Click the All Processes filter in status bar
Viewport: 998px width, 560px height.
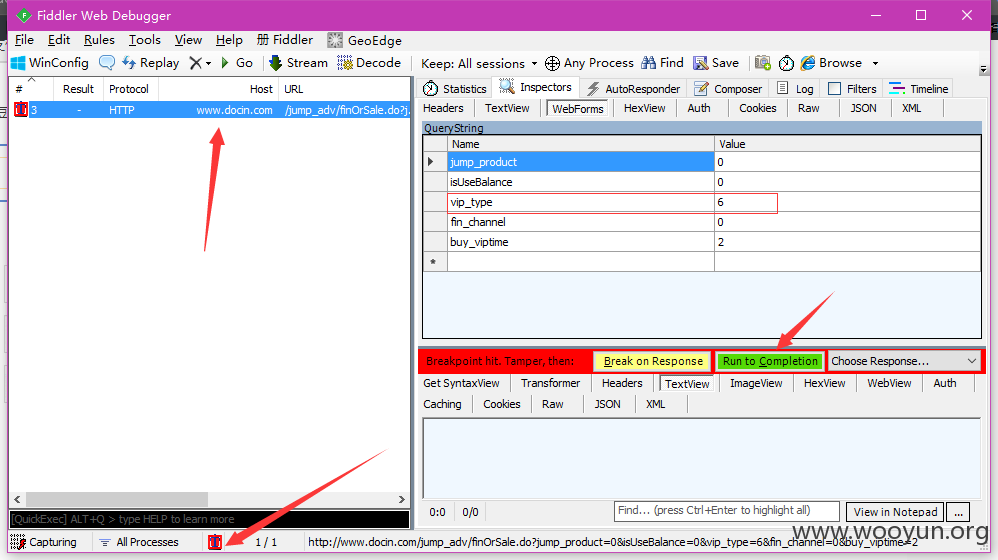pos(138,542)
